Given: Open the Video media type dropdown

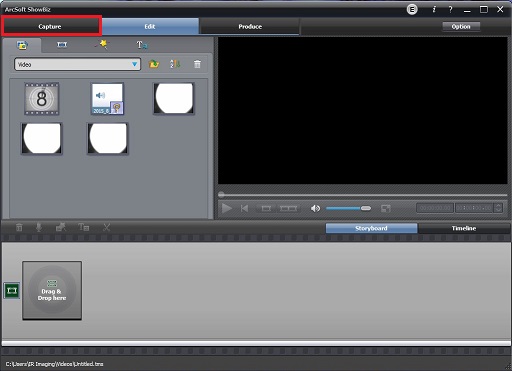Looking at the screenshot, I should point(77,64).
